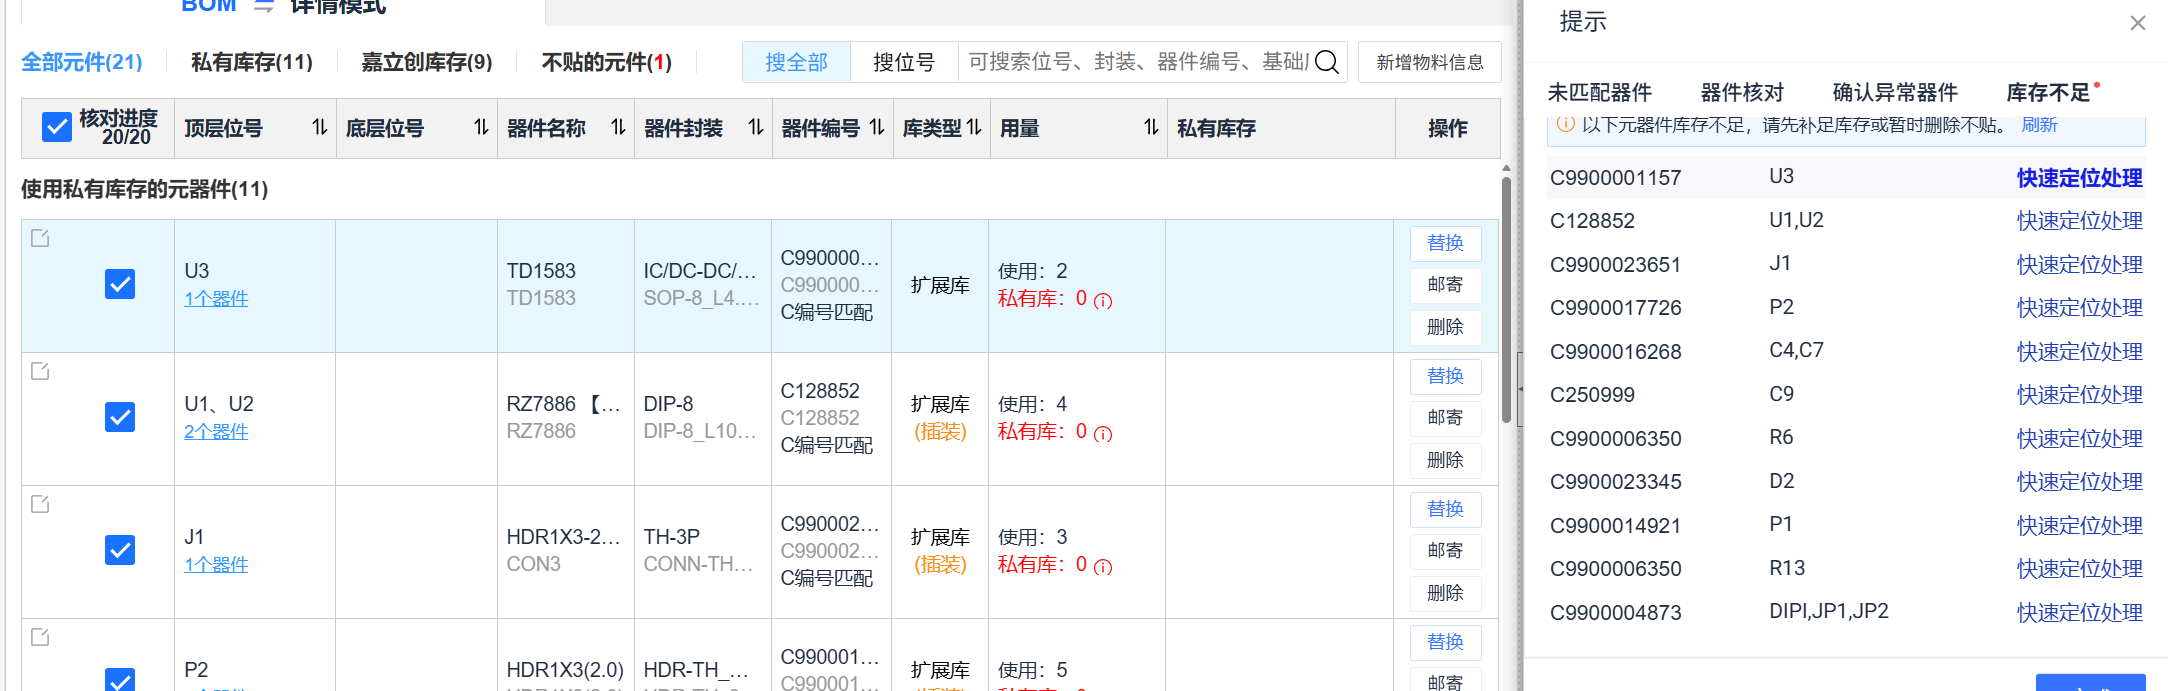Expand the 2个器件 link under U1、U2
2168x691 pixels.
[216, 432]
